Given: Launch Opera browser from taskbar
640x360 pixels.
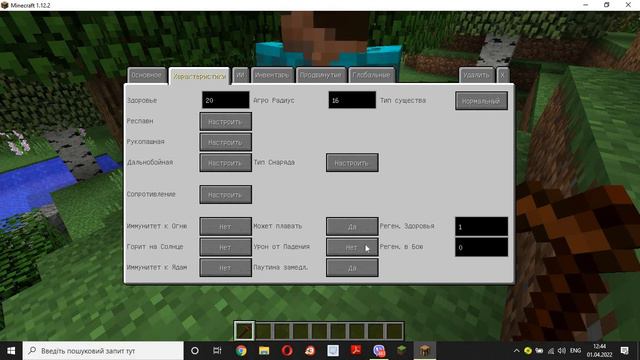Looking at the screenshot, I should (x=287, y=351).
